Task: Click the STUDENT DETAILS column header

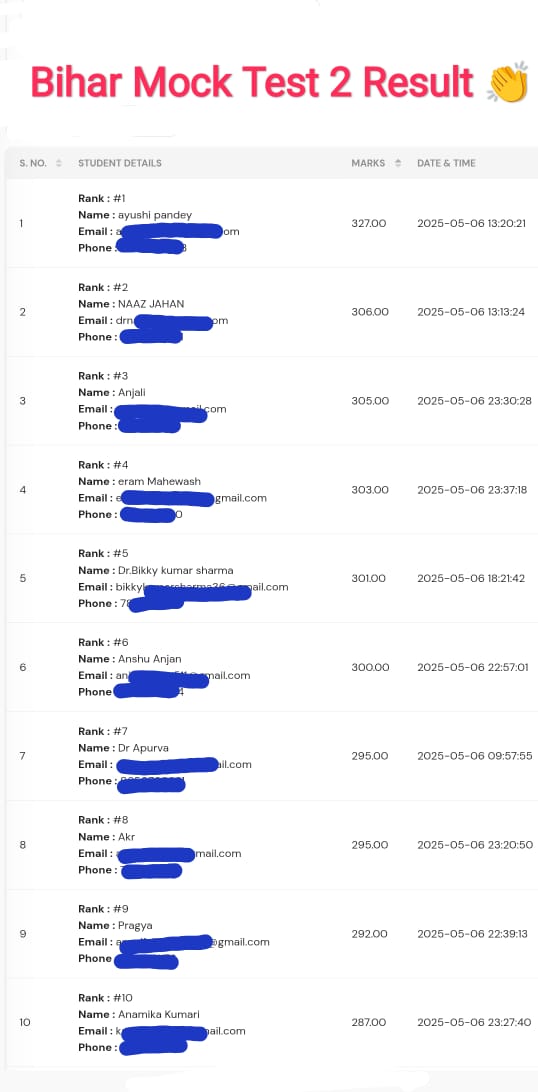Action: (x=120, y=163)
